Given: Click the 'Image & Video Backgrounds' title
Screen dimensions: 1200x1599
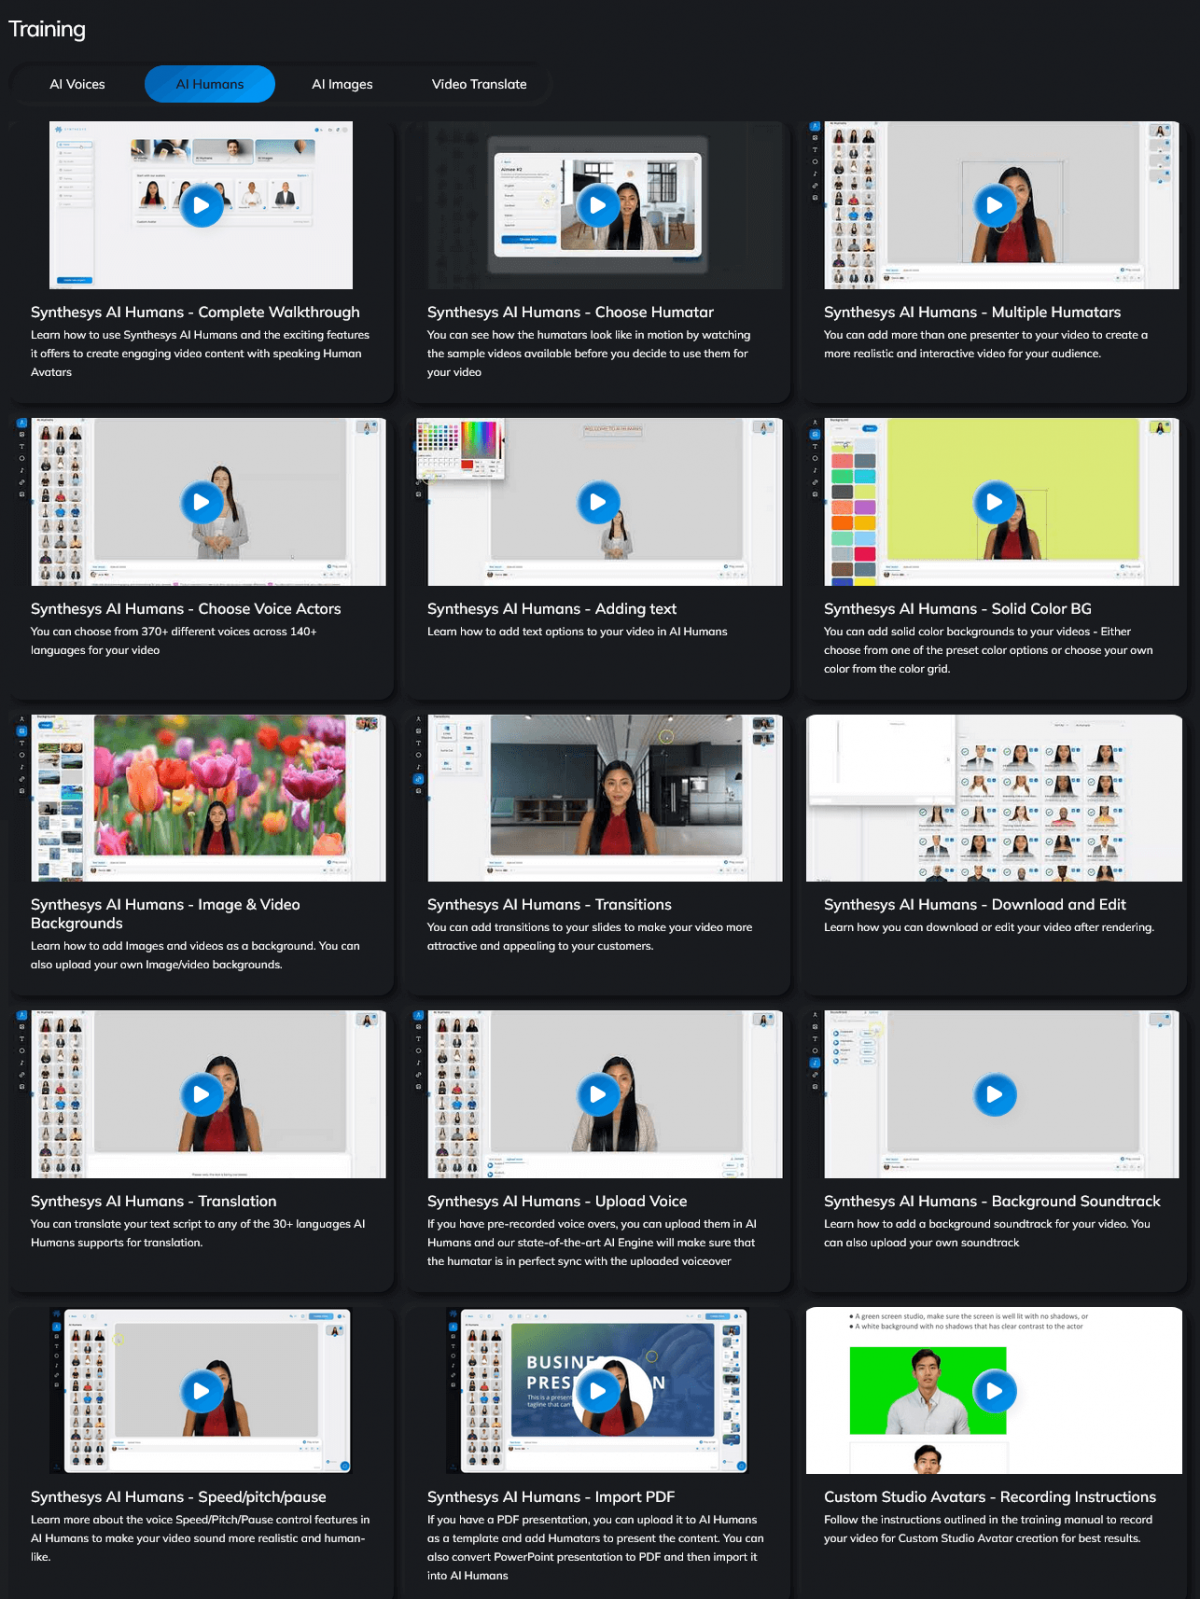Looking at the screenshot, I should (x=165, y=914).
